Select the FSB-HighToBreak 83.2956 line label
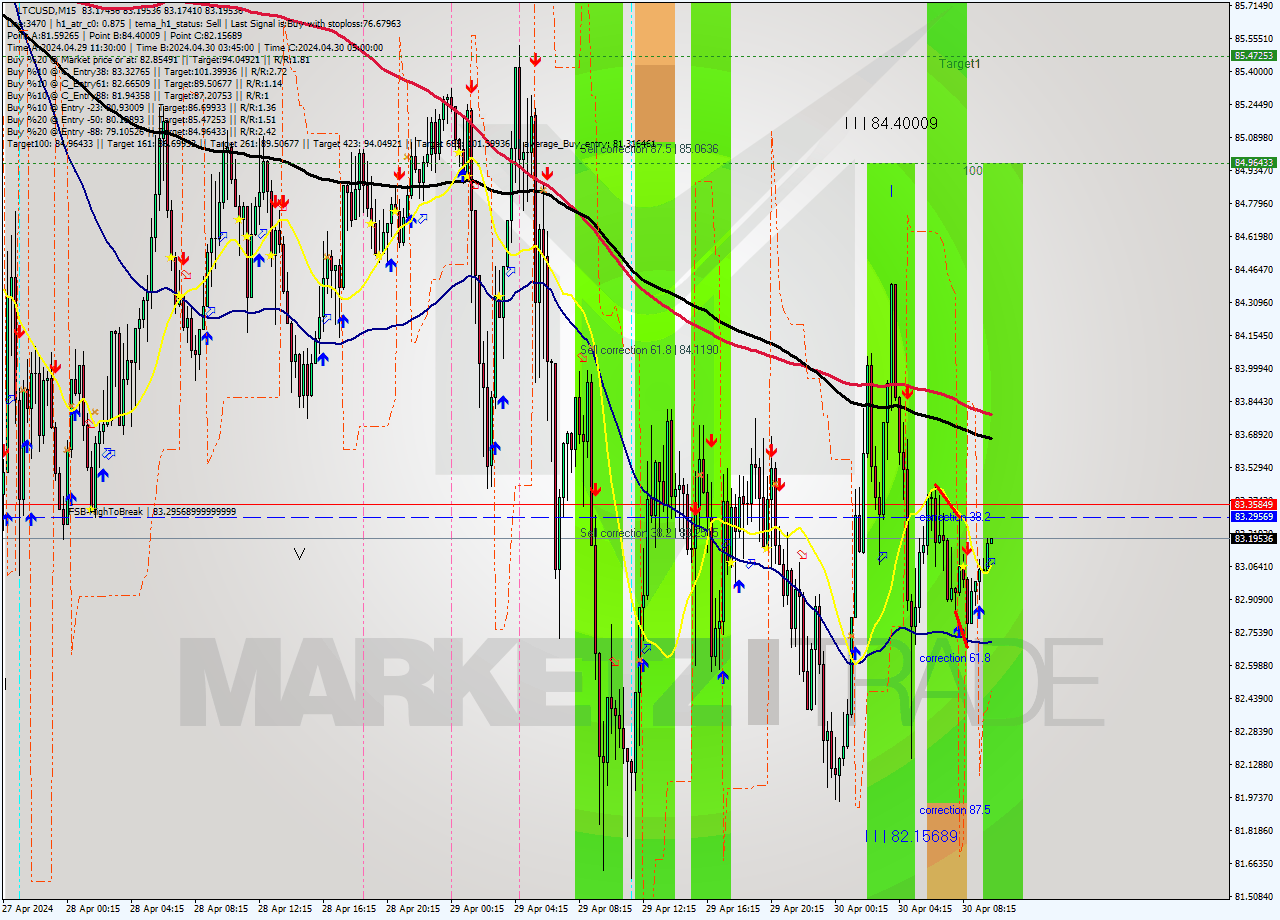Viewport: 1280px width, 920px height. [x=152, y=512]
